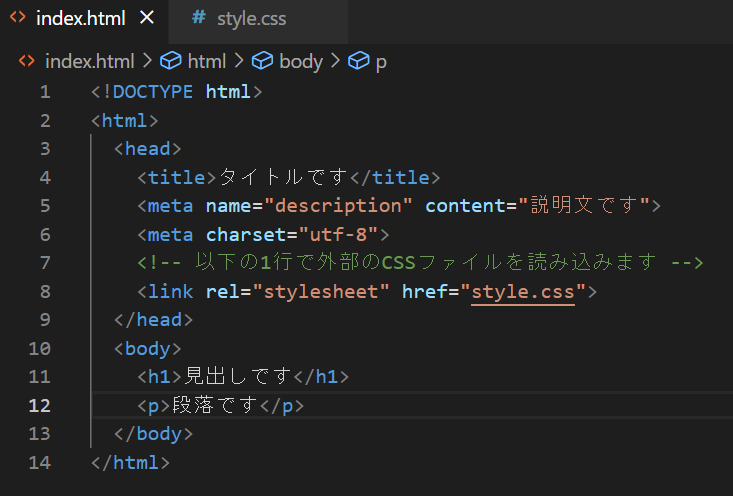Click the p element symbol icon in breadcrumb
The width and height of the screenshot is (733, 496).
point(358,62)
